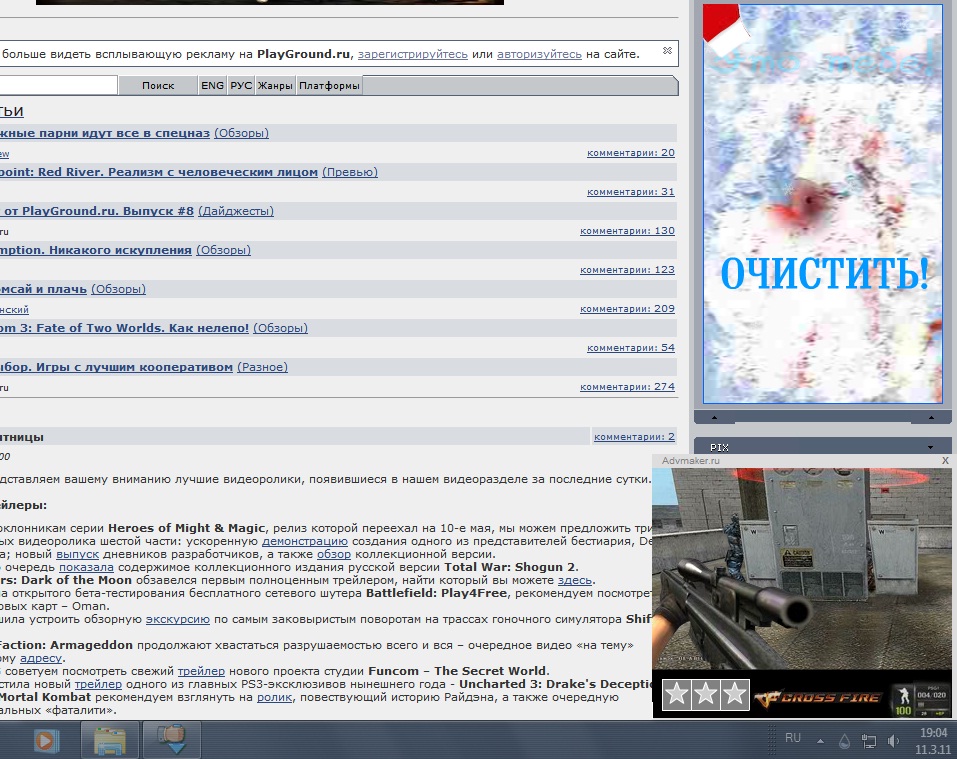Click in the search text field
The width and height of the screenshot is (957, 759).
58,86
